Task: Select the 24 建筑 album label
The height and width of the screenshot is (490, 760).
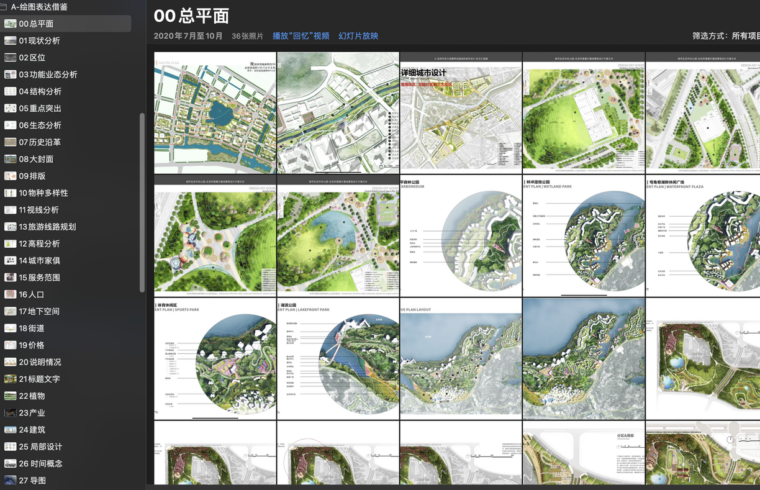Action: [32, 430]
